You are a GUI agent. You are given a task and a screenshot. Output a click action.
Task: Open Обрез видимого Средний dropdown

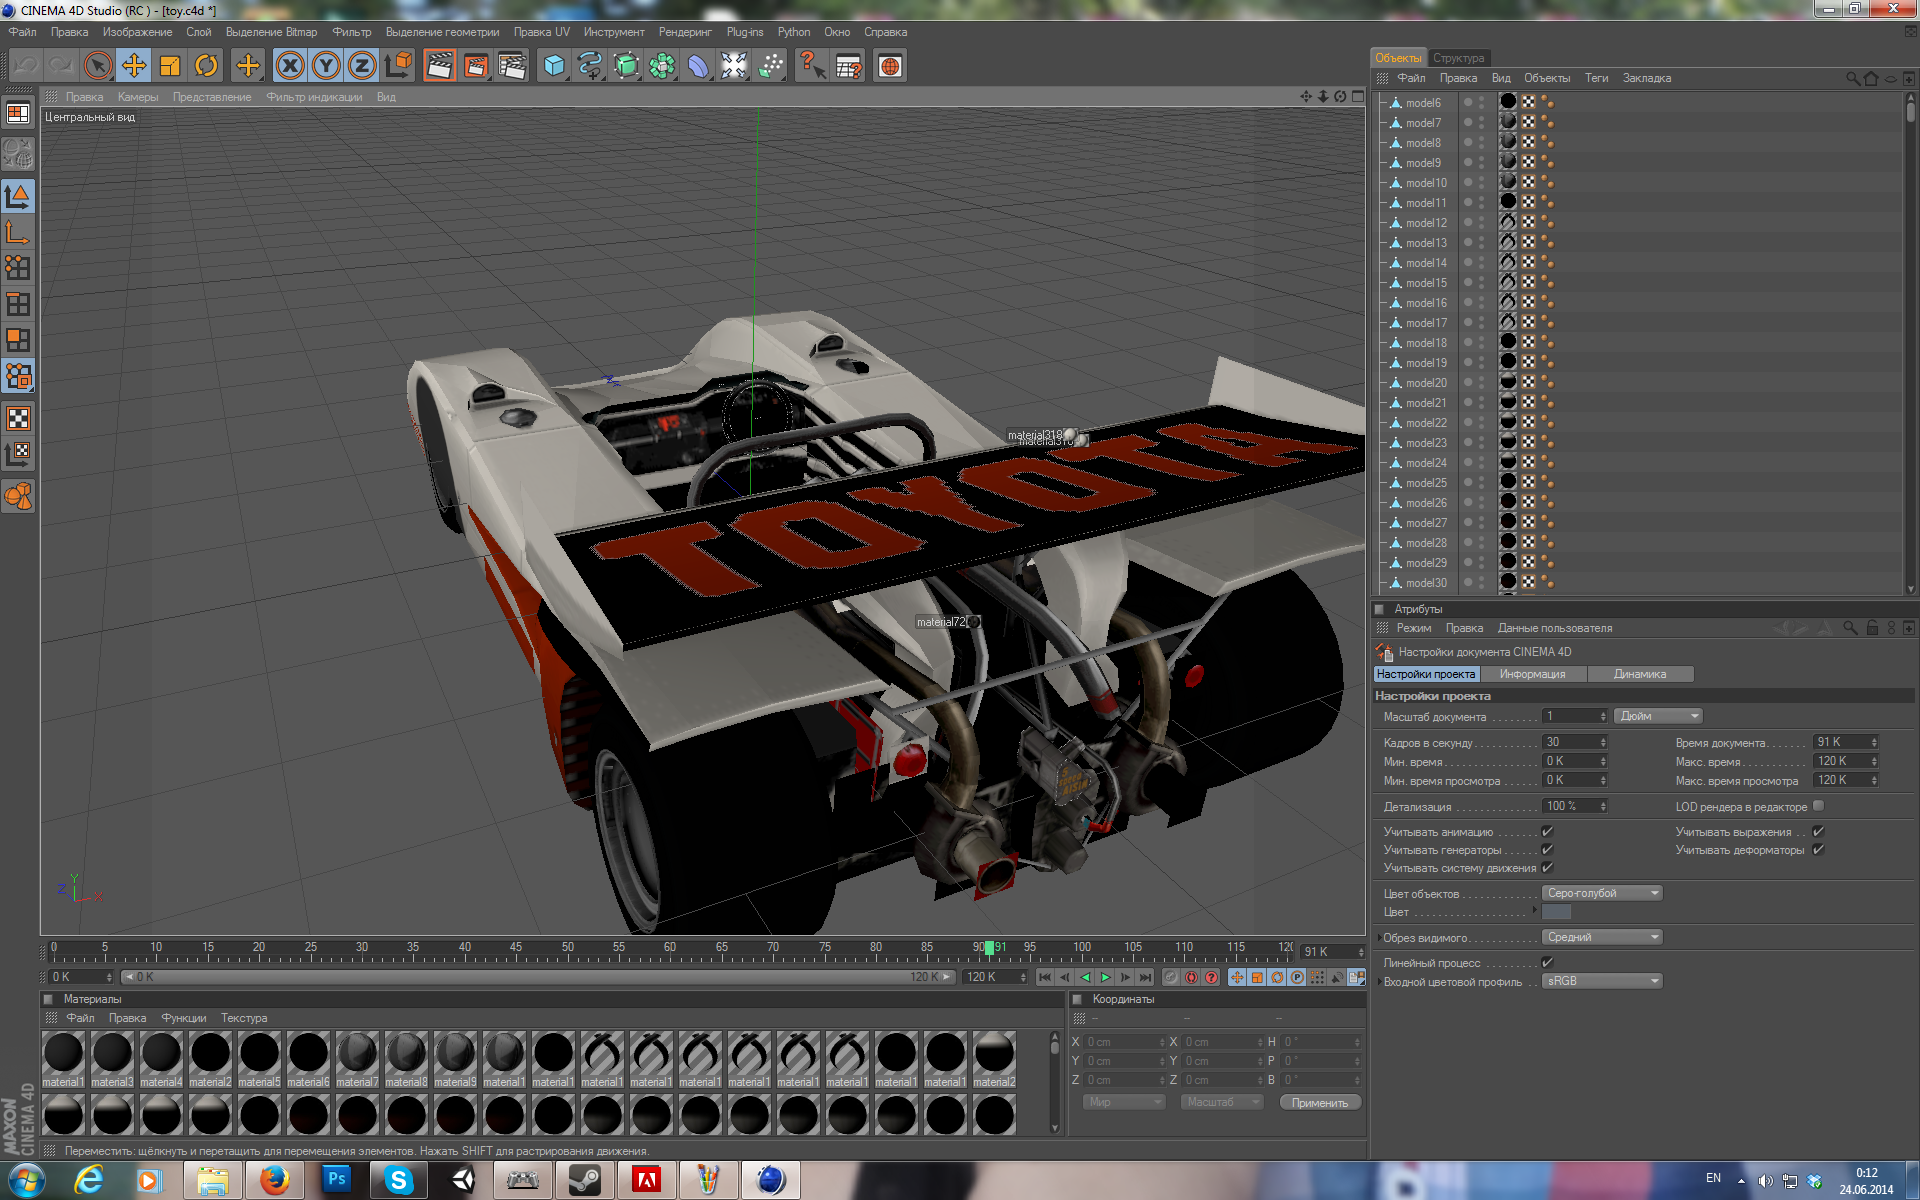(x=1602, y=937)
